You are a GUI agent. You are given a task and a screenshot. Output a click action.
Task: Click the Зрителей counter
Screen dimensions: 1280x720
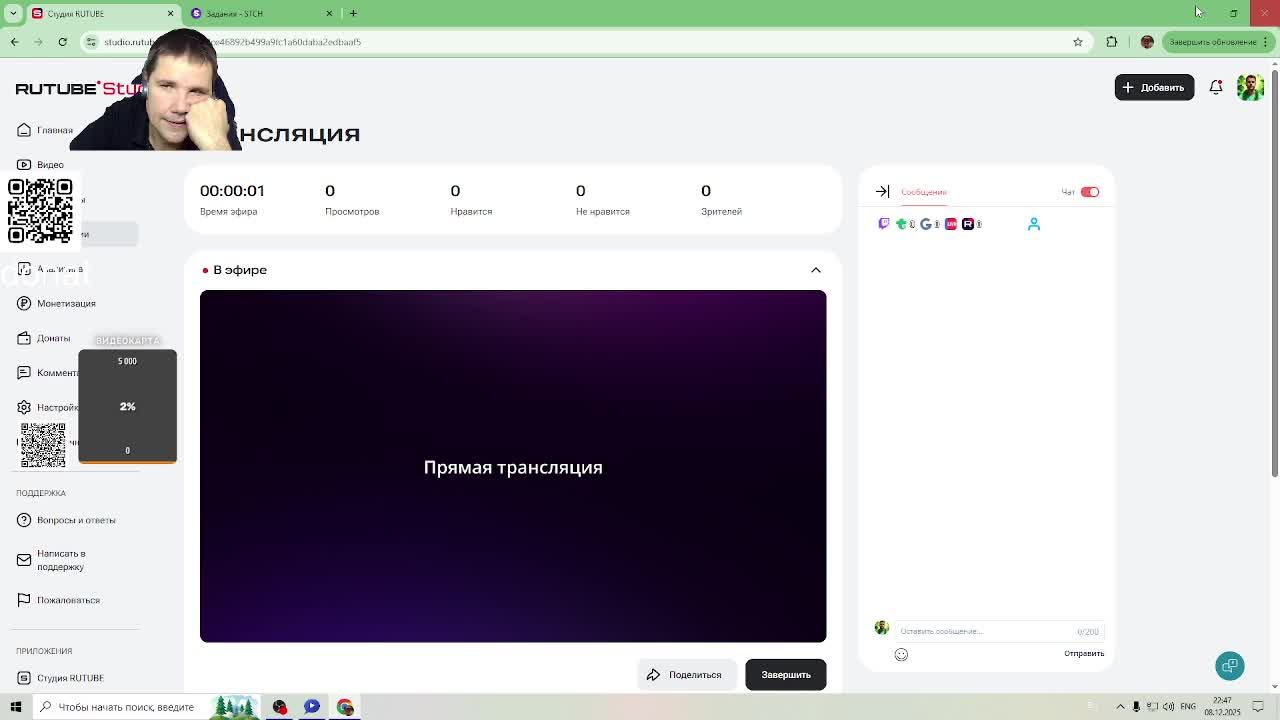tap(721, 200)
